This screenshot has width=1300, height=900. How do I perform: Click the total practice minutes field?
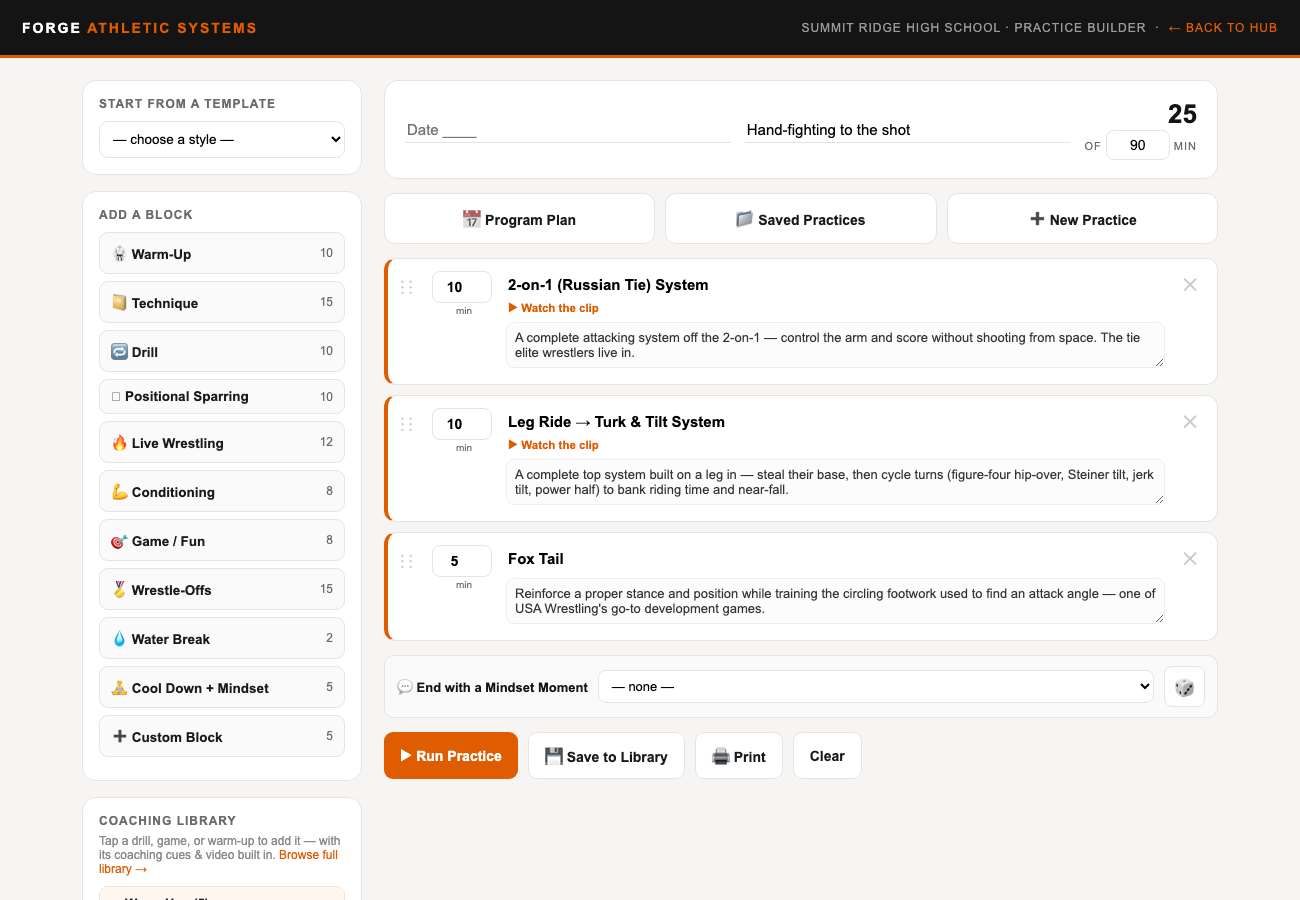(1138, 145)
